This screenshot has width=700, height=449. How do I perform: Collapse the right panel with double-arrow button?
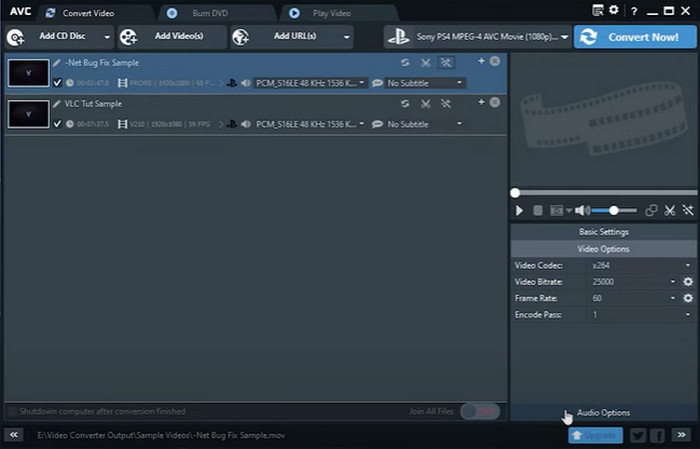click(x=681, y=435)
